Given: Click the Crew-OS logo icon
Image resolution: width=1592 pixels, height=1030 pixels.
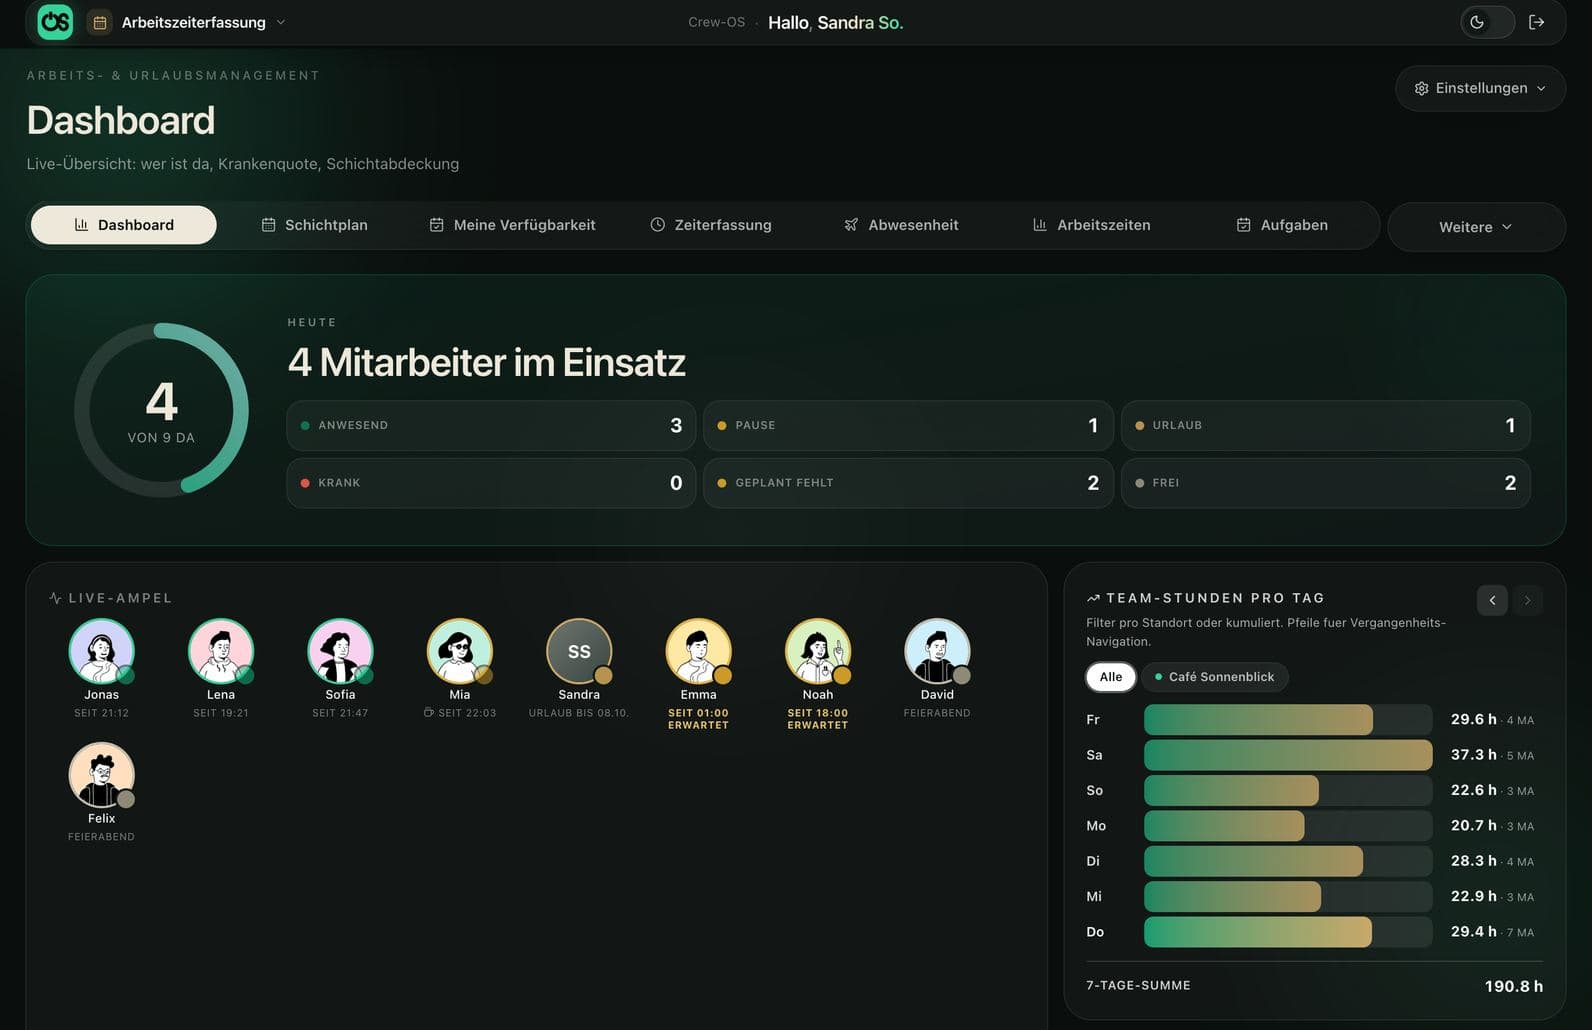Looking at the screenshot, I should (55, 21).
